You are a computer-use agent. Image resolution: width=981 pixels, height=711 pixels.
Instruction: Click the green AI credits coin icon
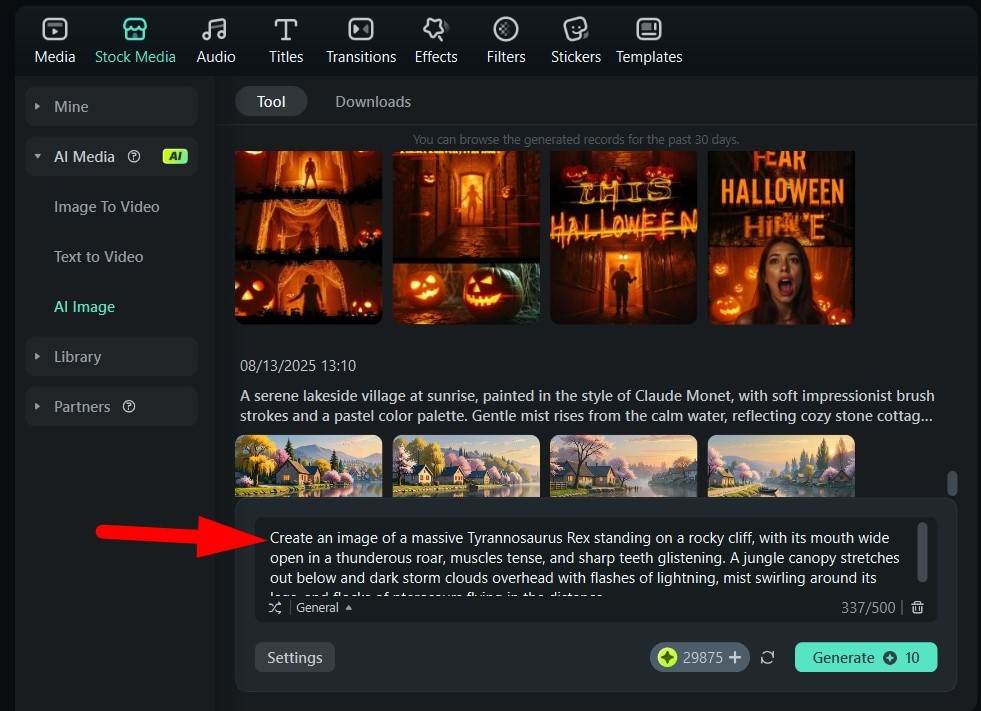click(668, 657)
